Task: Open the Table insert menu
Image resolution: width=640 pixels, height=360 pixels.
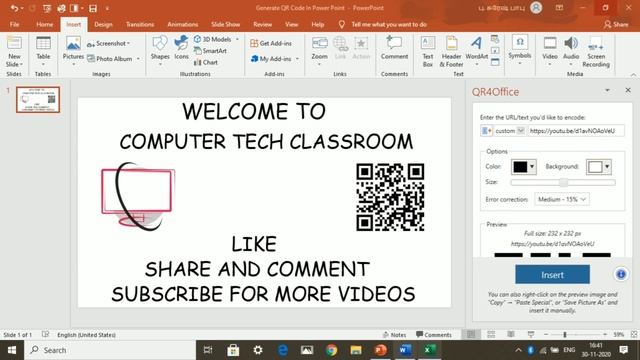Action: [x=43, y=51]
